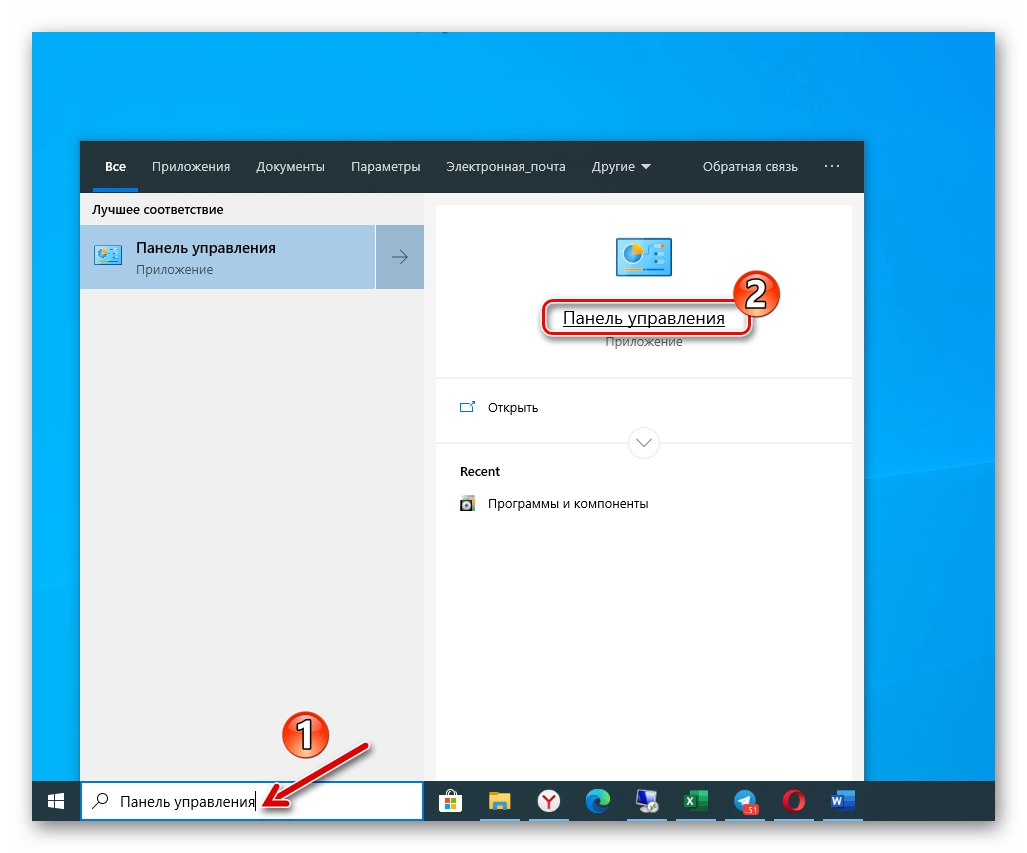Click the Windows Start button

56,801
